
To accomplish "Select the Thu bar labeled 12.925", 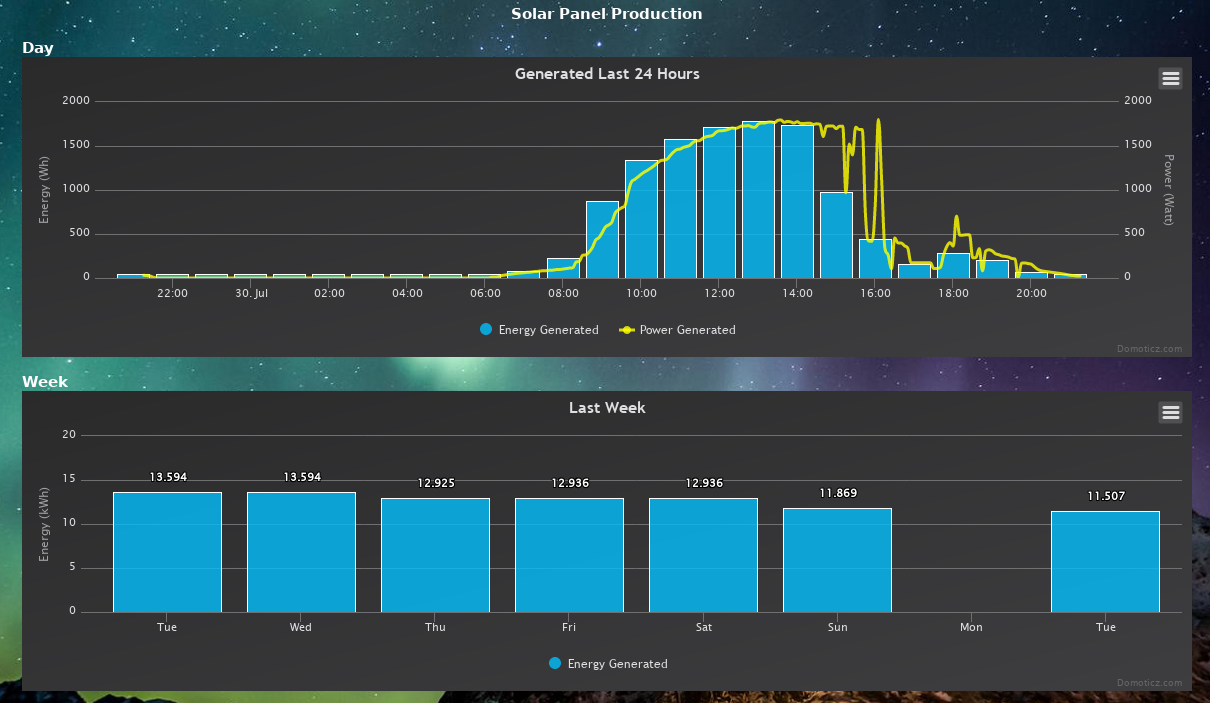I will (x=435, y=555).
